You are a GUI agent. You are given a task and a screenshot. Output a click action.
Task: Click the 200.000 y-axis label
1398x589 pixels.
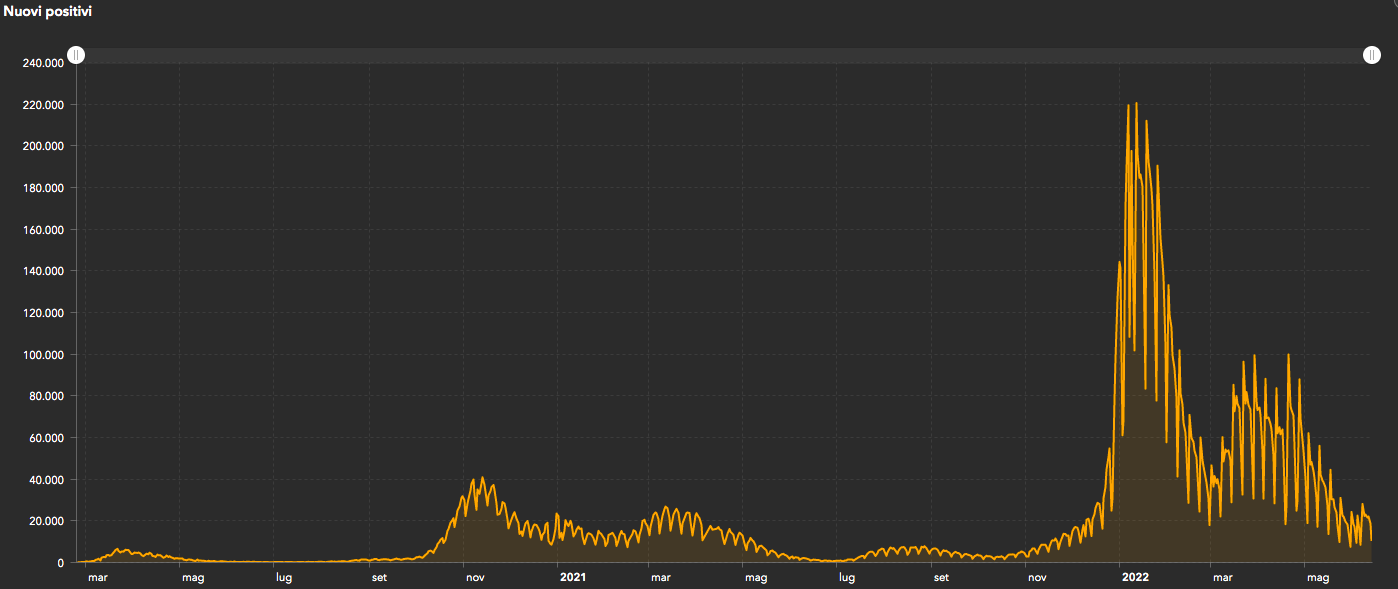pyautogui.click(x=43, y=146)
